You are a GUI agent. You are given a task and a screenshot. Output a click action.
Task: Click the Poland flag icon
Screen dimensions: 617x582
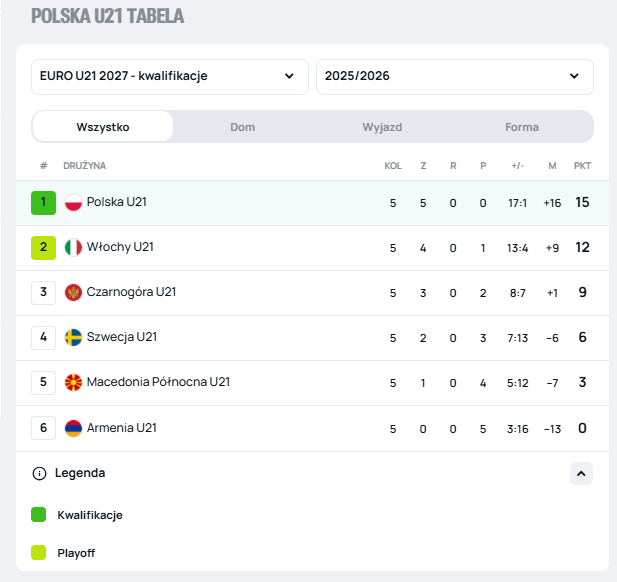pyautogui.click(x=73, y=203)
